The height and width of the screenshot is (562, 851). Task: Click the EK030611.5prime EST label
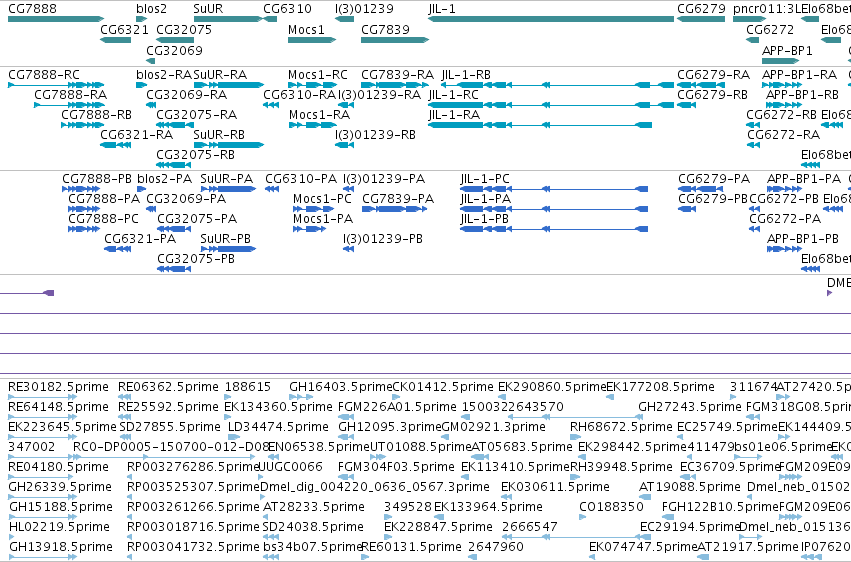555,487
